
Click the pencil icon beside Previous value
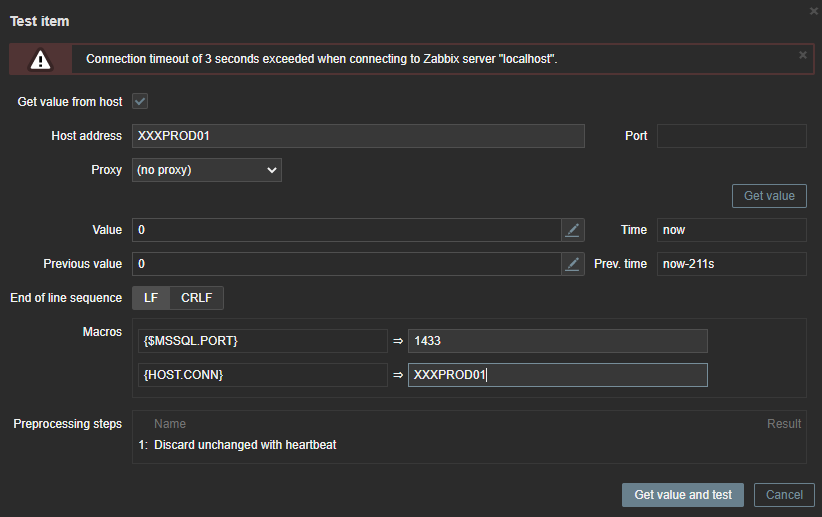click(572, 264)
